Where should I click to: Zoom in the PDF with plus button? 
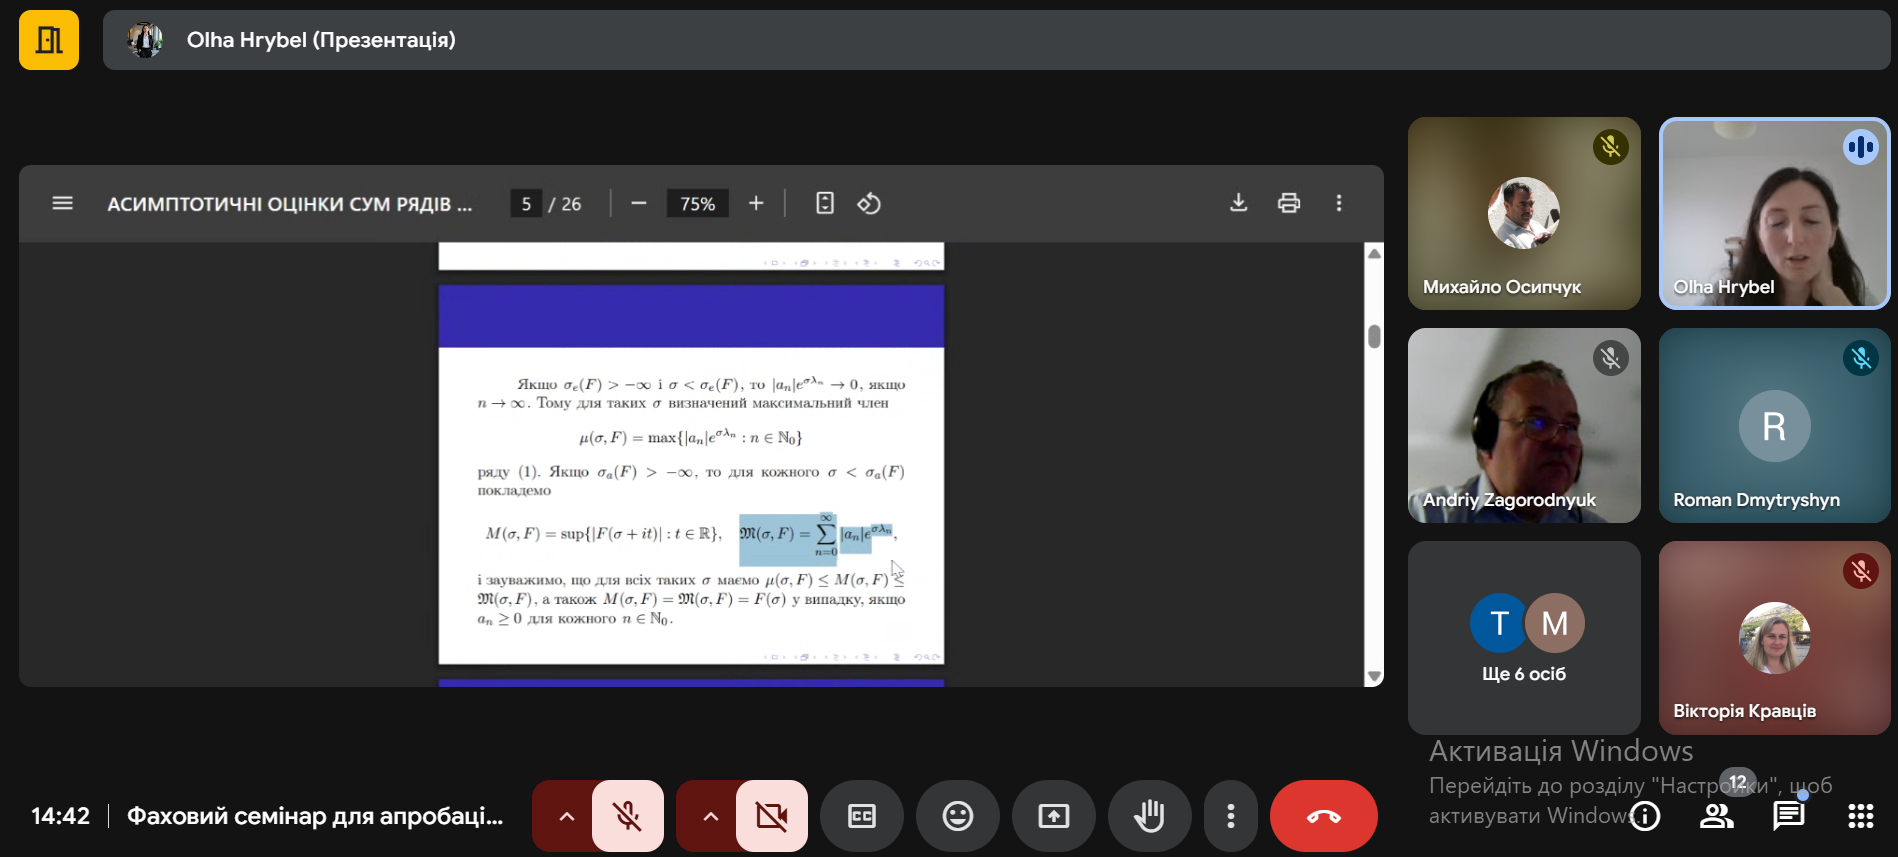(x=756, y=204)
